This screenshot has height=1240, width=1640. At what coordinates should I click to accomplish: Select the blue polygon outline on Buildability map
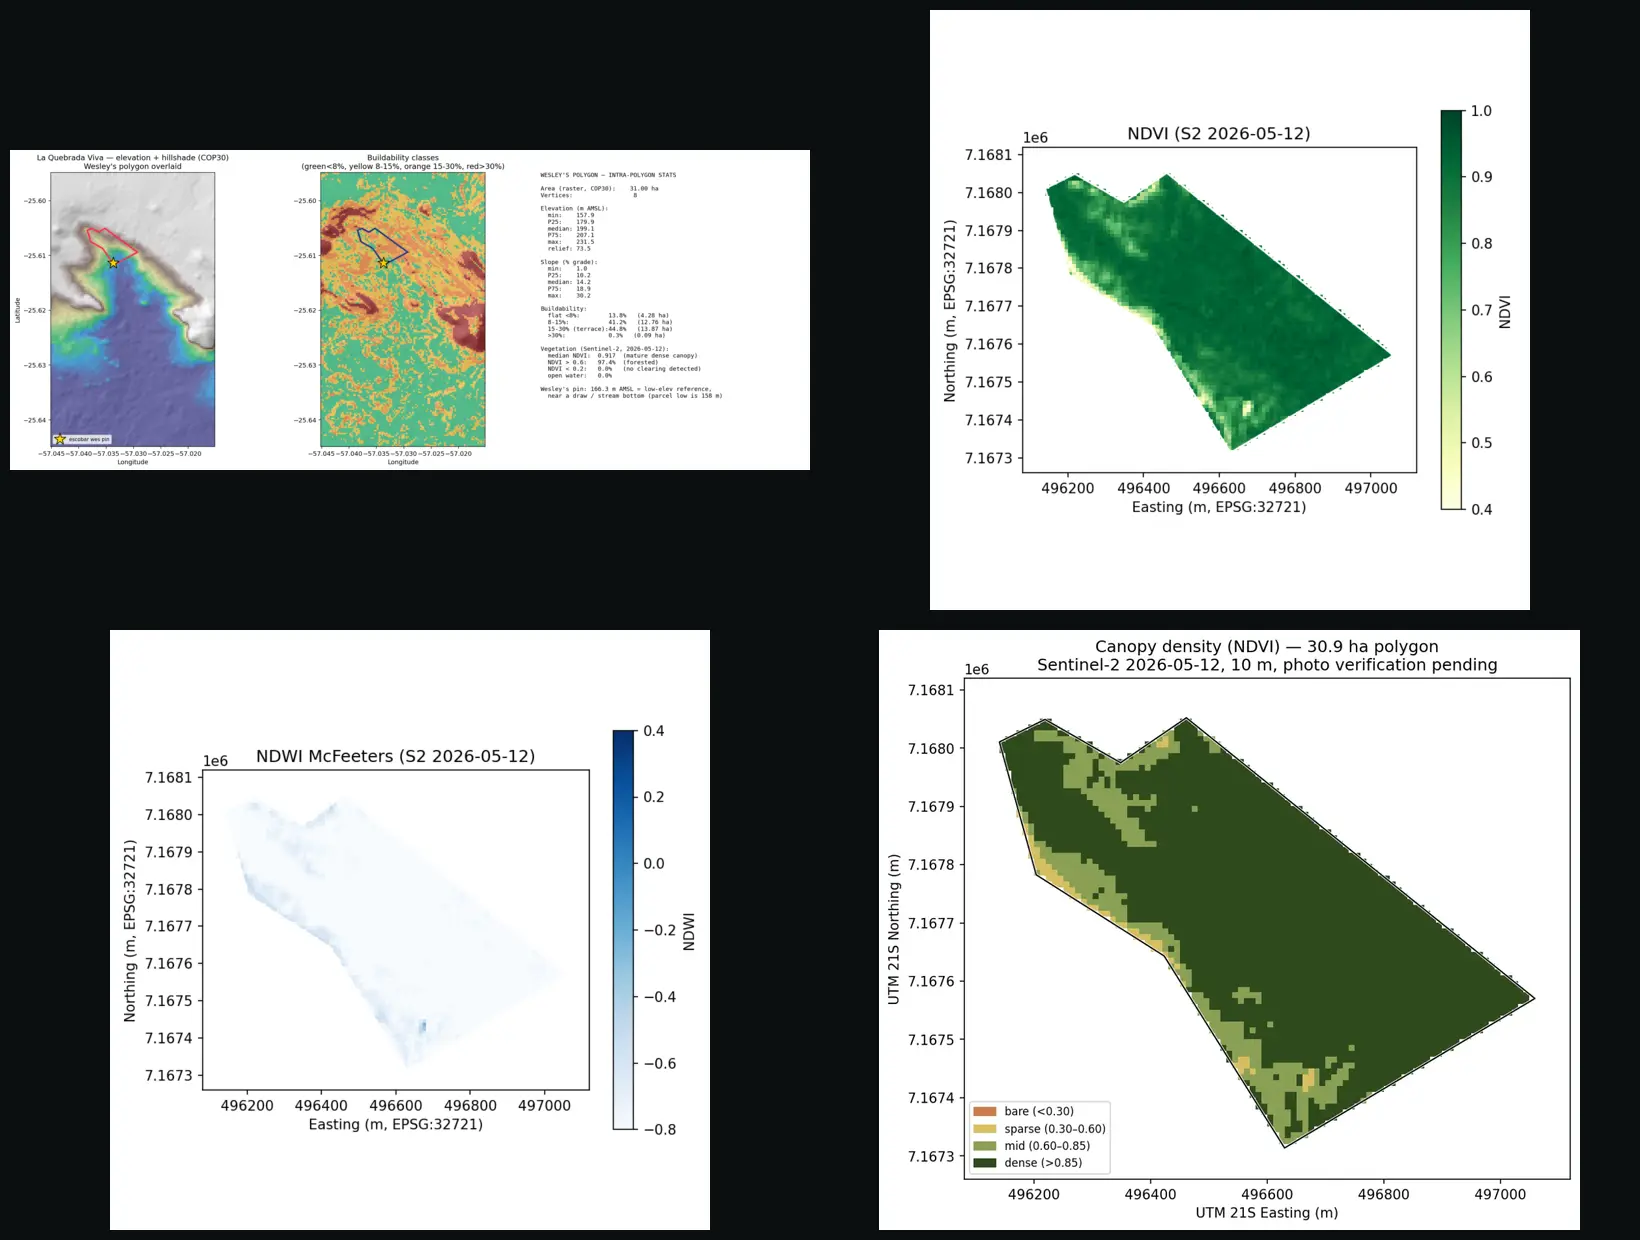coord(381,245)
